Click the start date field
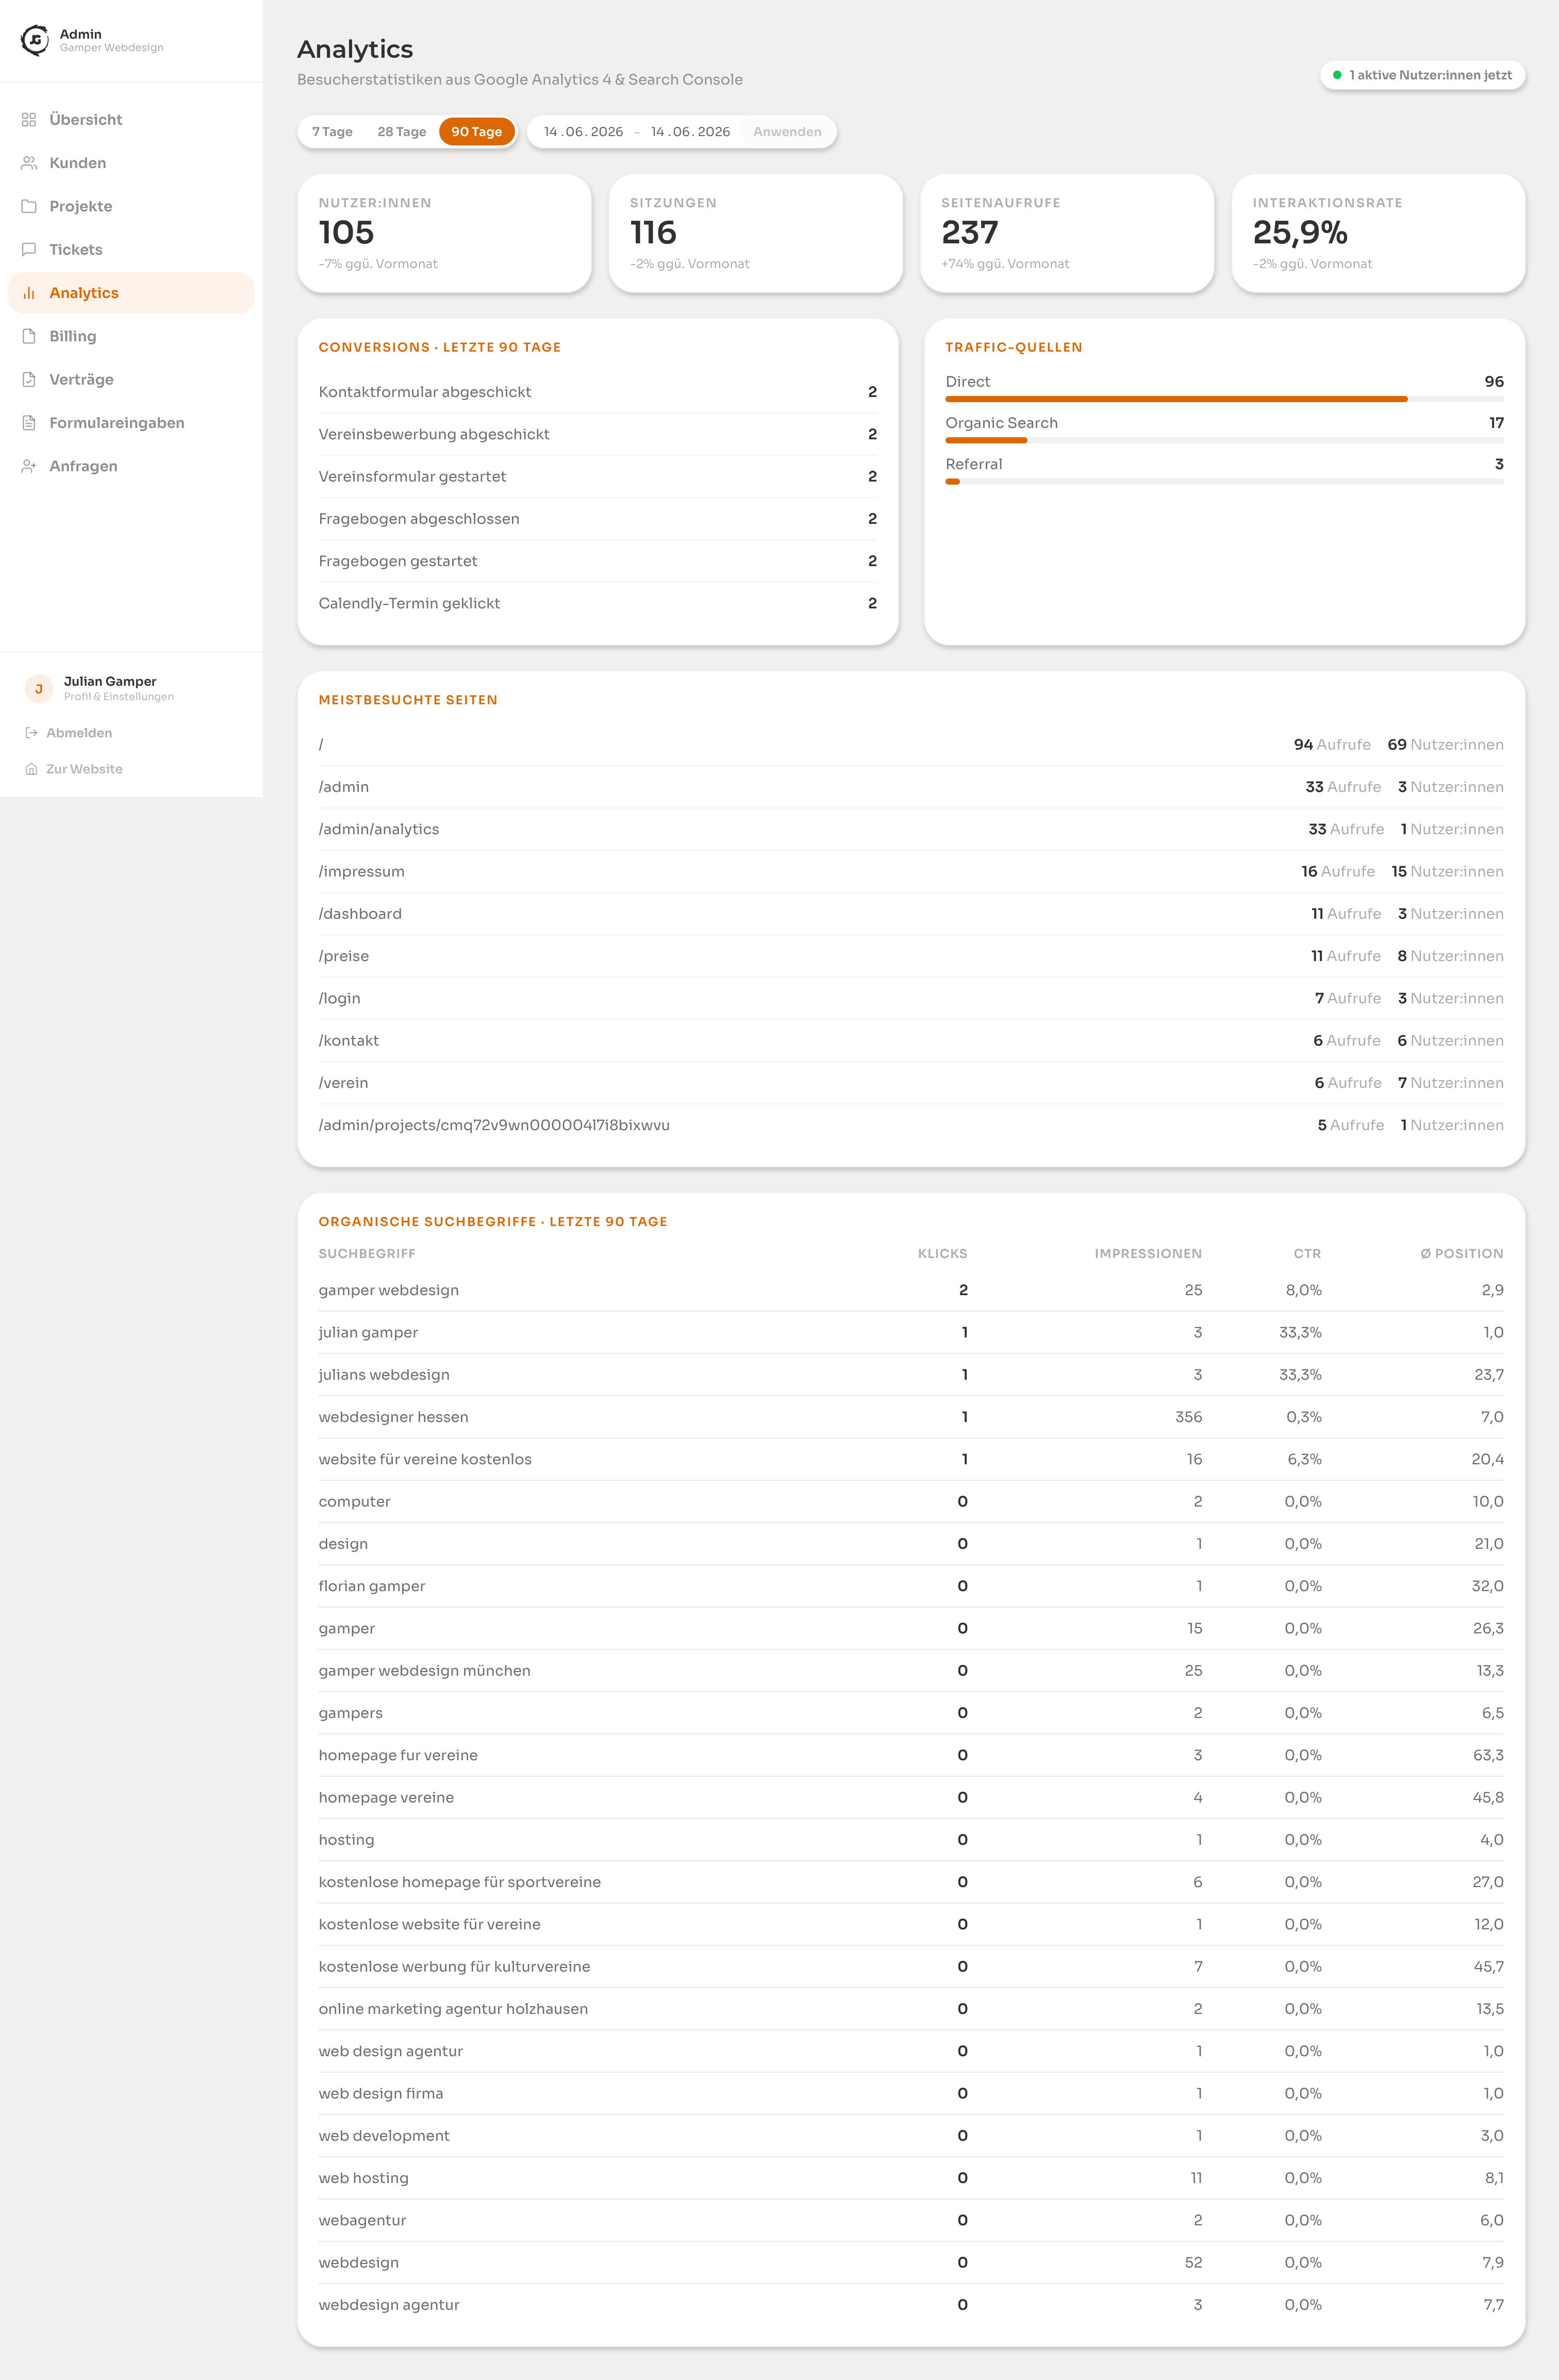 (584, 132)
